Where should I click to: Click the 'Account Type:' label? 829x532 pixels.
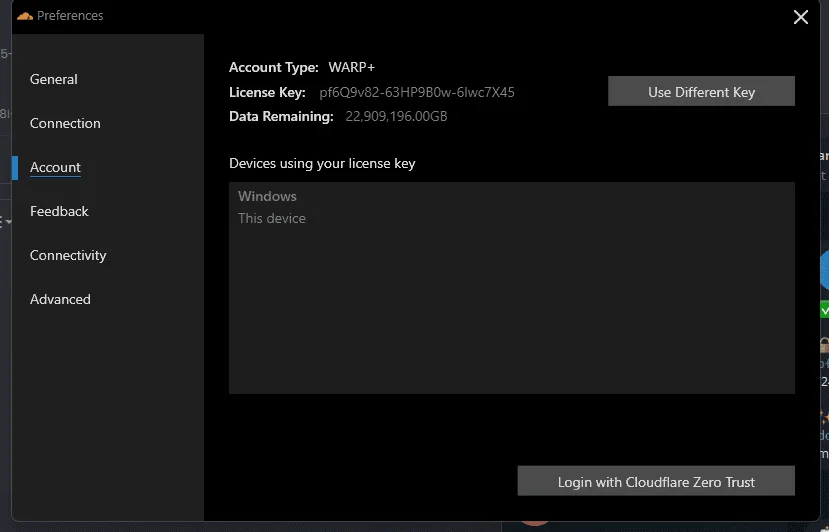point(273,67)
